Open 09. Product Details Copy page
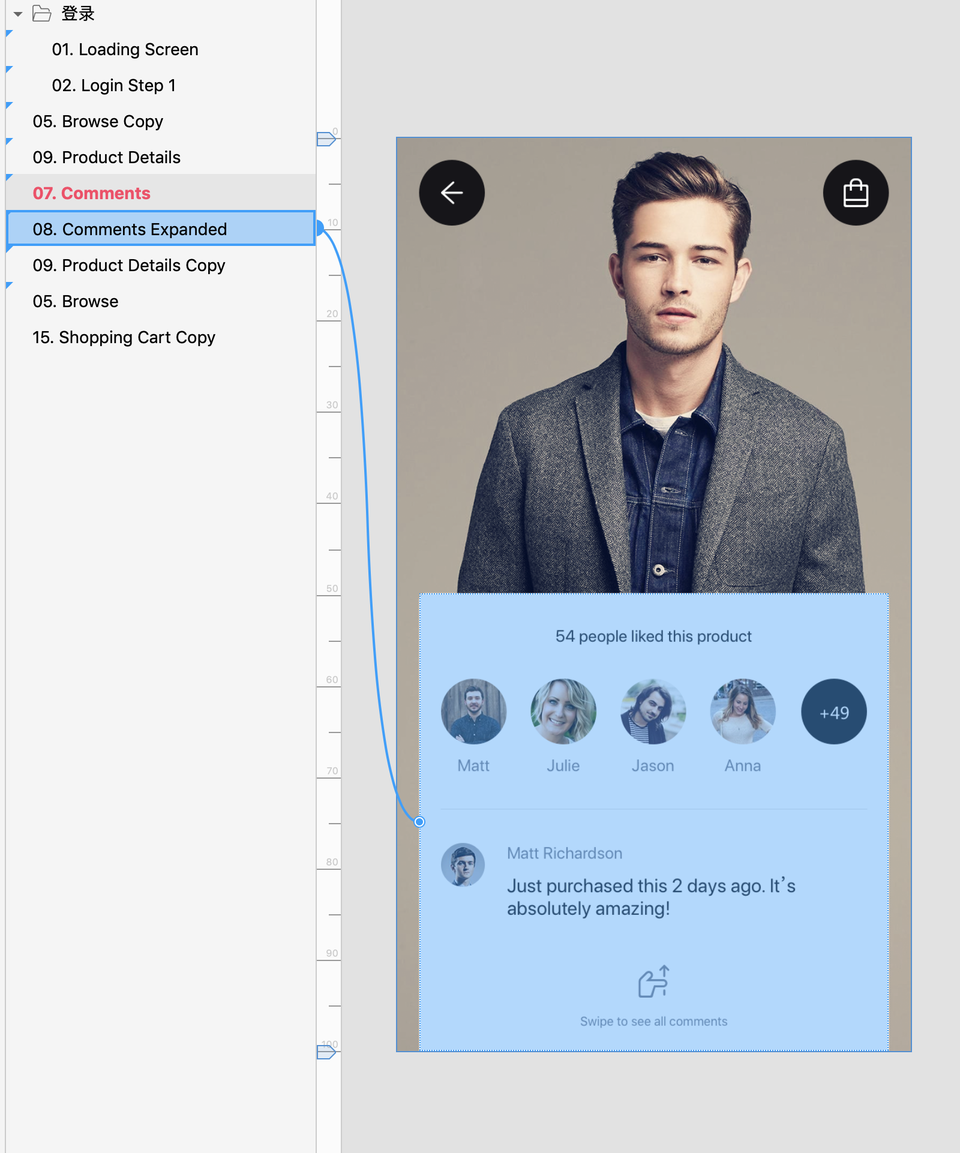The width and height of the screenshot is (960, 1153). [x=129, y=266]
